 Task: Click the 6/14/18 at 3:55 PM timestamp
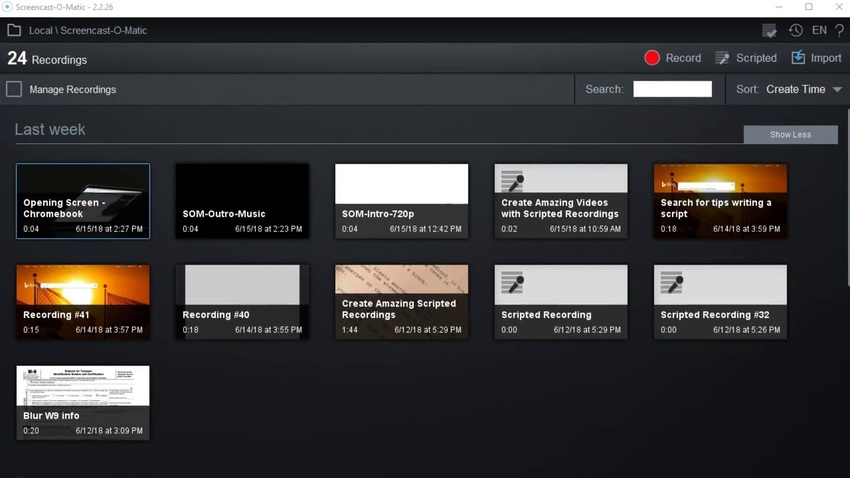coord(268,330)
